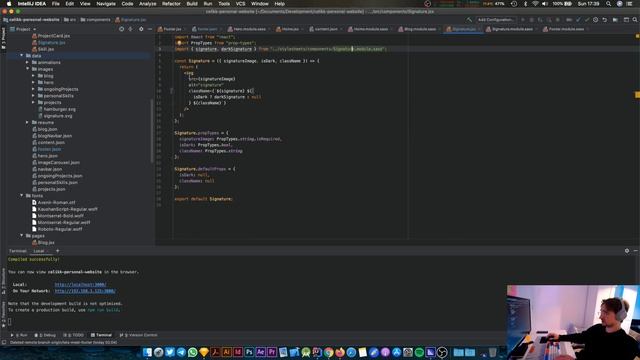The width and height of the screenshot is (640, 360).
Task: Open Sketch from the dock
Action: pyautogui.click(x=204, y=352)
